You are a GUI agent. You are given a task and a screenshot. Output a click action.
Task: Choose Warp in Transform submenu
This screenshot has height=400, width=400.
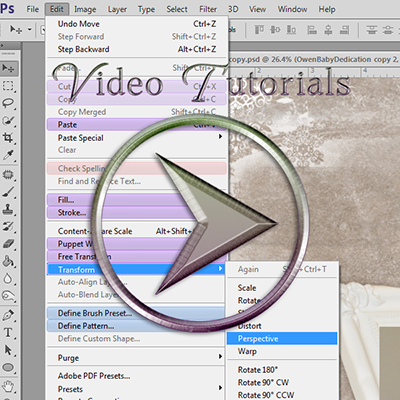(282, 351)
